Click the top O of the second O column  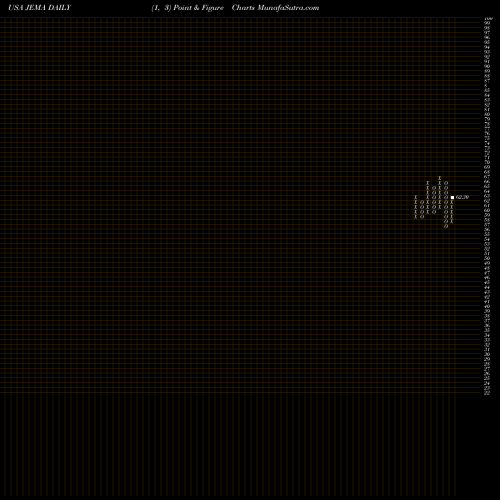434,188
